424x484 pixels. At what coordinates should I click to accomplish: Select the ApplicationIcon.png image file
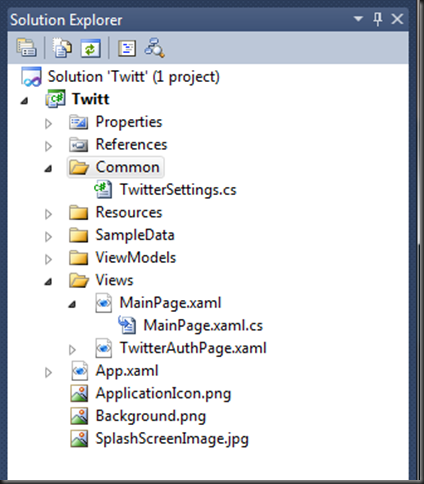pyautogui.click(x=163, y=393)
